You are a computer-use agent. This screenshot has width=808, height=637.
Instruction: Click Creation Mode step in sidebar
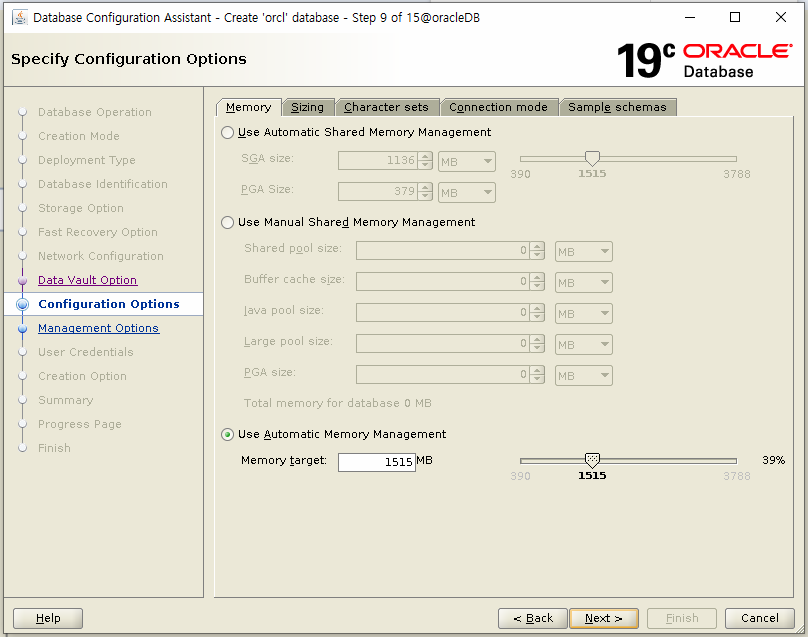coord(79,136)
